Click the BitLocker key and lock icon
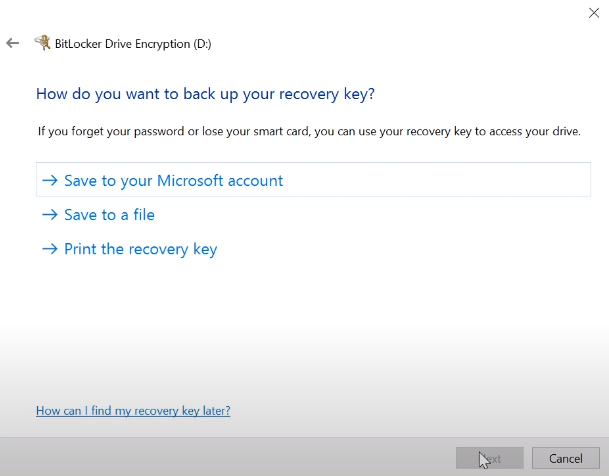The height and width of the screenshot is (476, 609). pyautogui.click(x=42, y=43)
